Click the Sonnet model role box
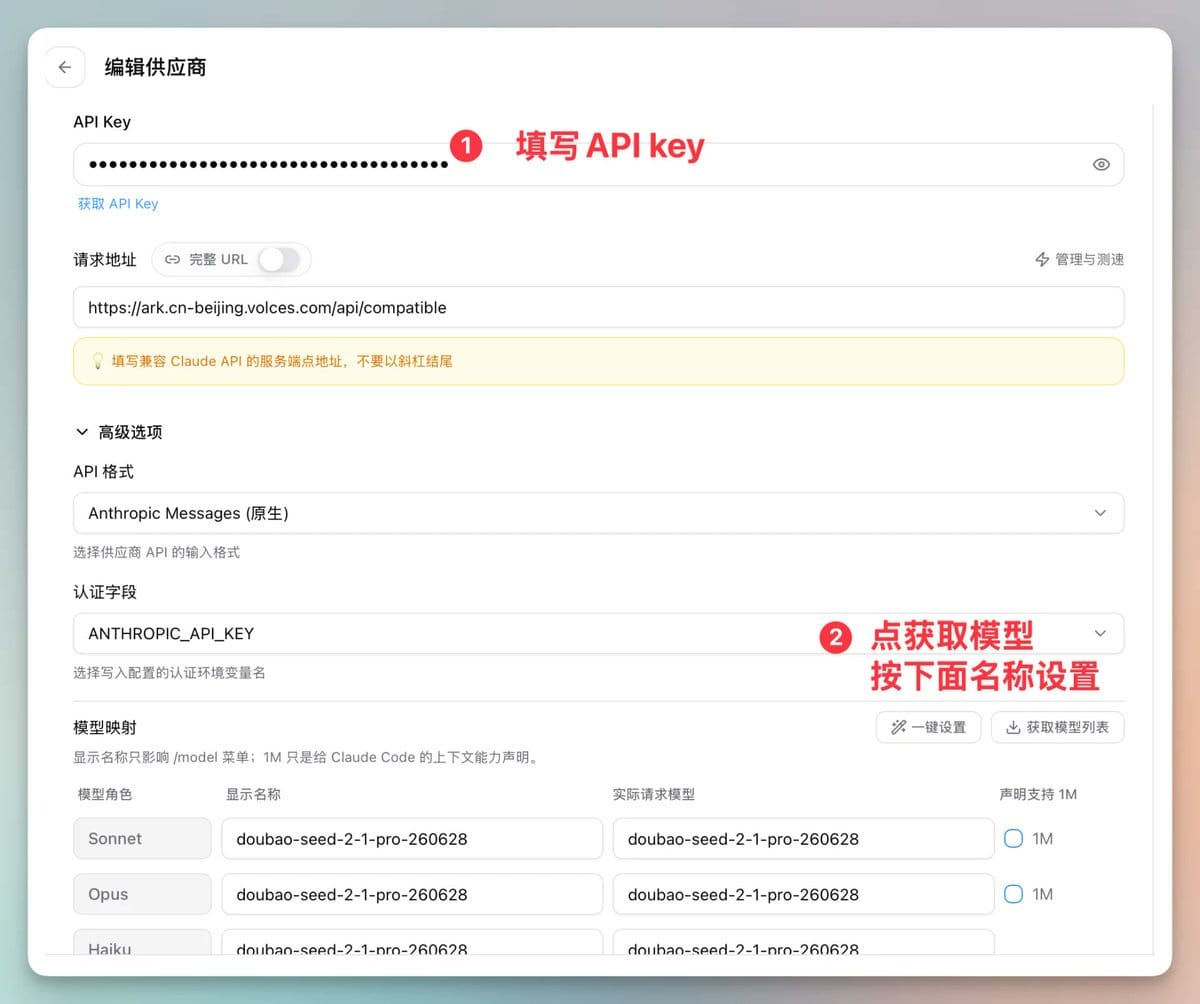Screen dimensions: 1200x1004 (x=142, y=838)
